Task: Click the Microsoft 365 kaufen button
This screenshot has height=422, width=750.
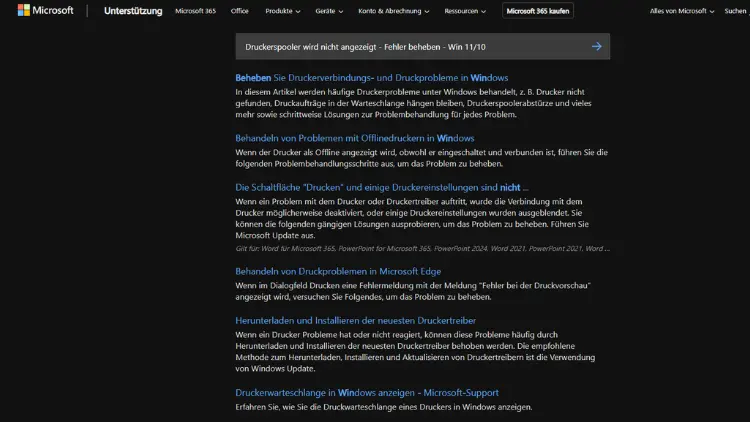Action: 538,11
